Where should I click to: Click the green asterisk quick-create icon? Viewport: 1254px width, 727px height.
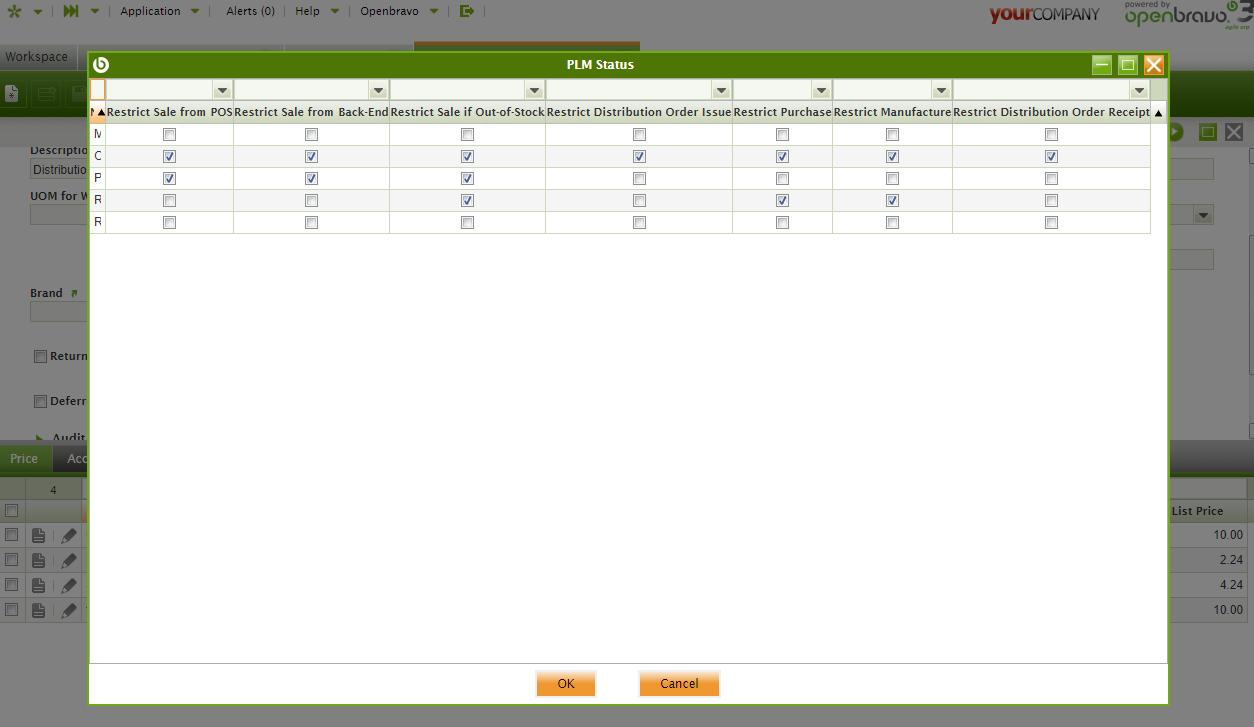pyautogui.click(x=14, y=12)
